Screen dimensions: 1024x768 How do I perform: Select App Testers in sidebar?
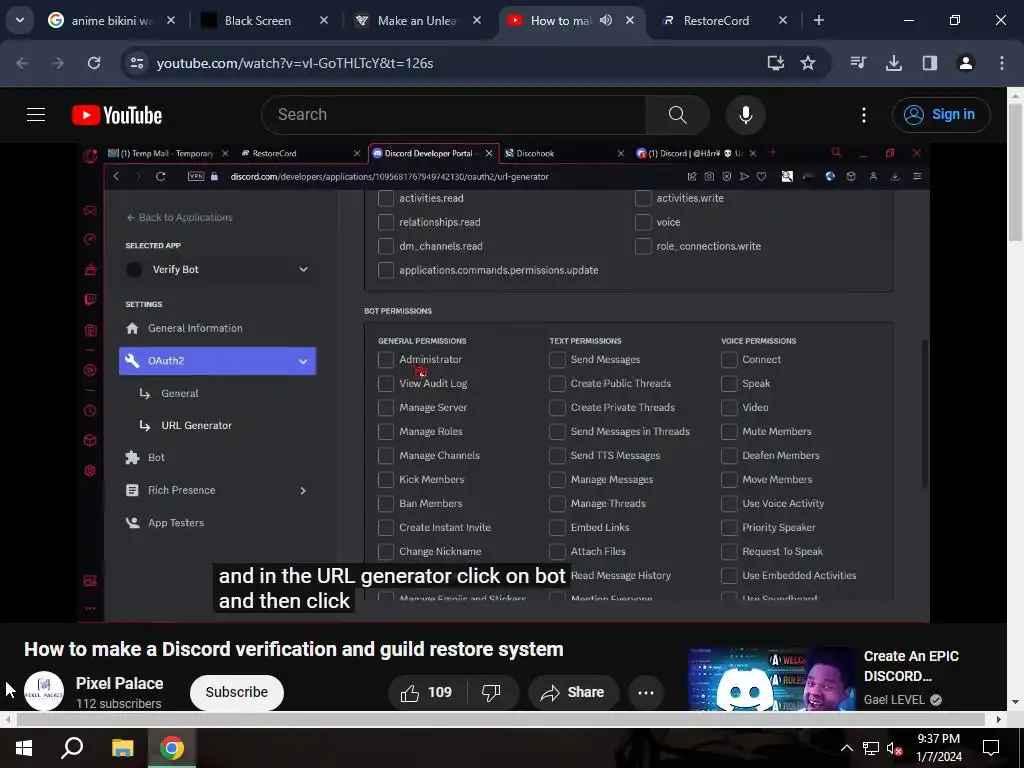(175, 523)
